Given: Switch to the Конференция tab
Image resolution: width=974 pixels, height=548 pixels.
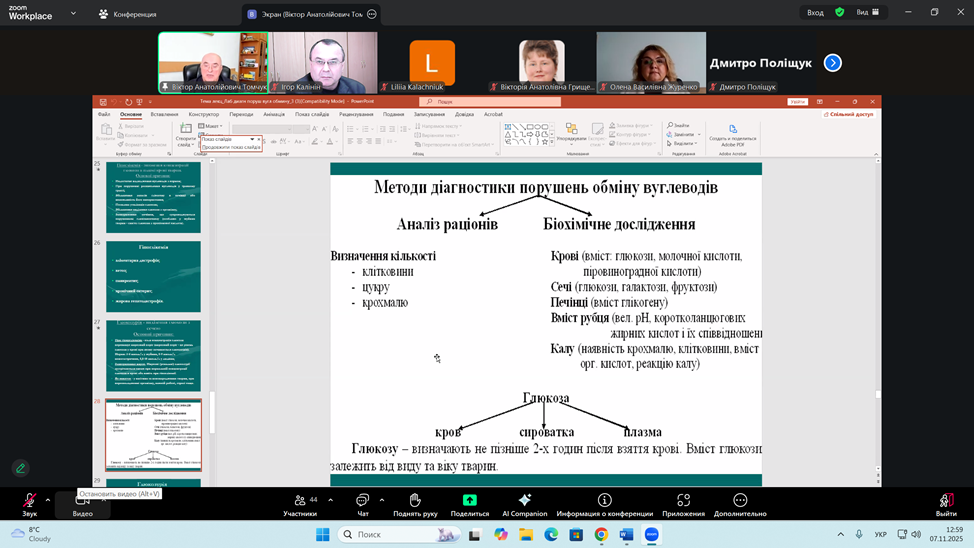Looking at the screenshot, I should click(128, 14).
